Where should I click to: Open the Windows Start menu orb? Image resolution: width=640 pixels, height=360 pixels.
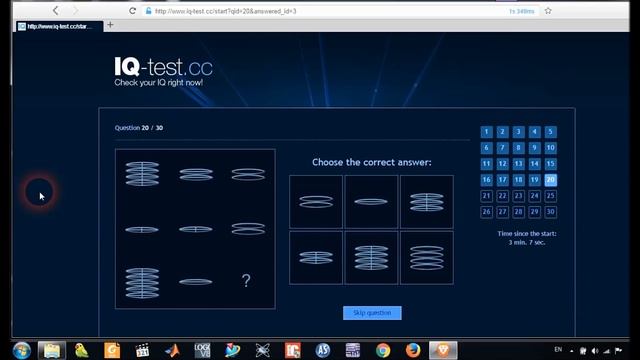(x=22, y=350)
